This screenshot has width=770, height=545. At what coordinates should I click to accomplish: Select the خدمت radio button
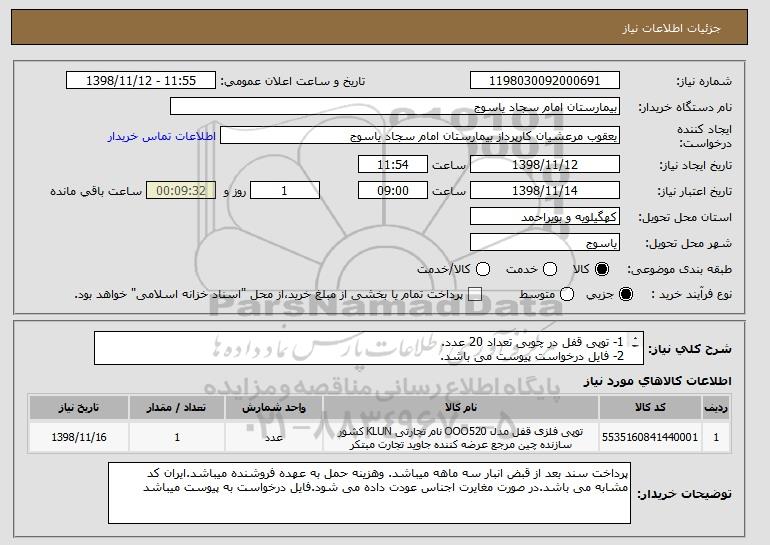click(550, 269)
